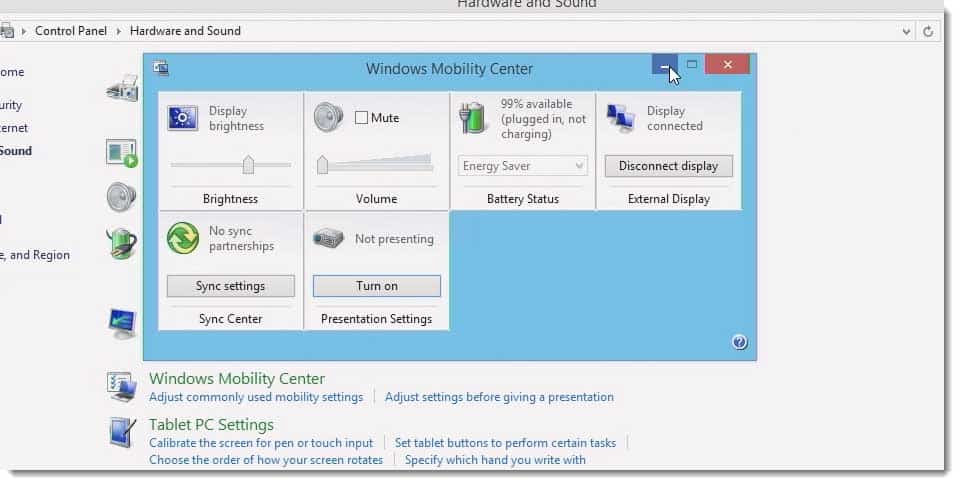Click the Windows Mobility Center laptop icon
The image size is (959, 485).
pyautogui.click(x=122, y=387)
